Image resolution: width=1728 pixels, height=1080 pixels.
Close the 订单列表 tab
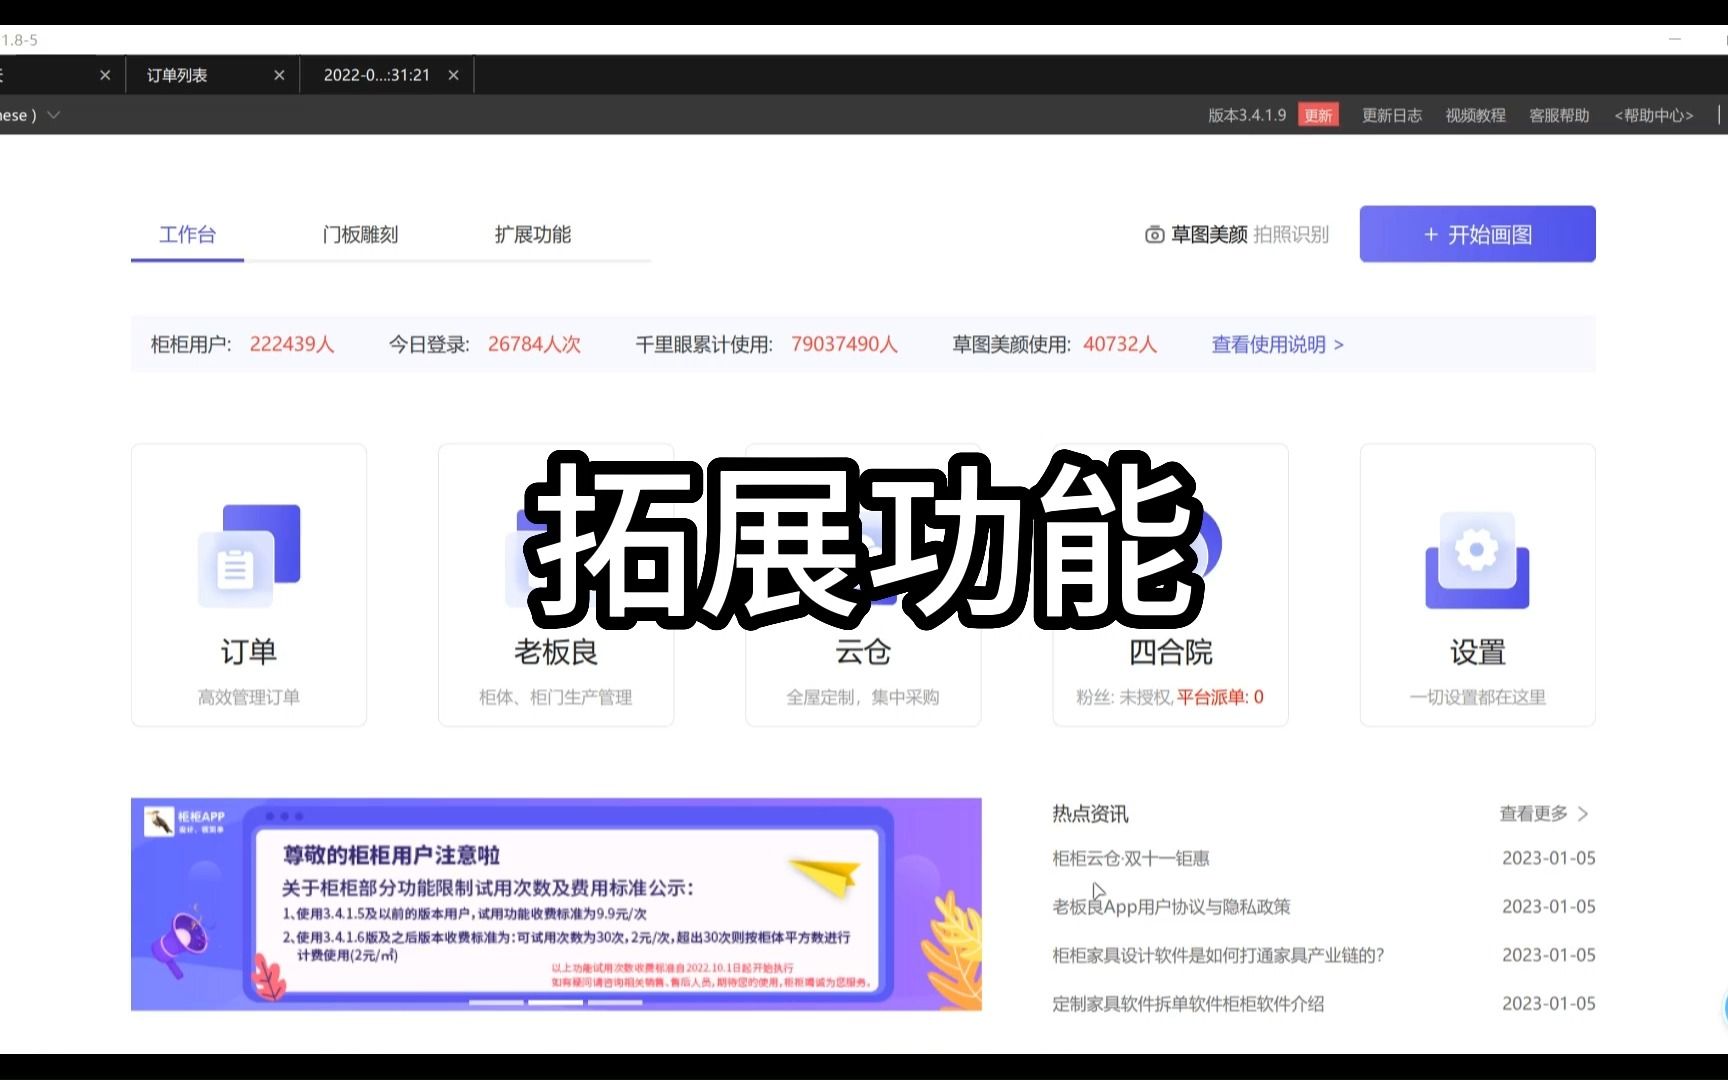279,75
